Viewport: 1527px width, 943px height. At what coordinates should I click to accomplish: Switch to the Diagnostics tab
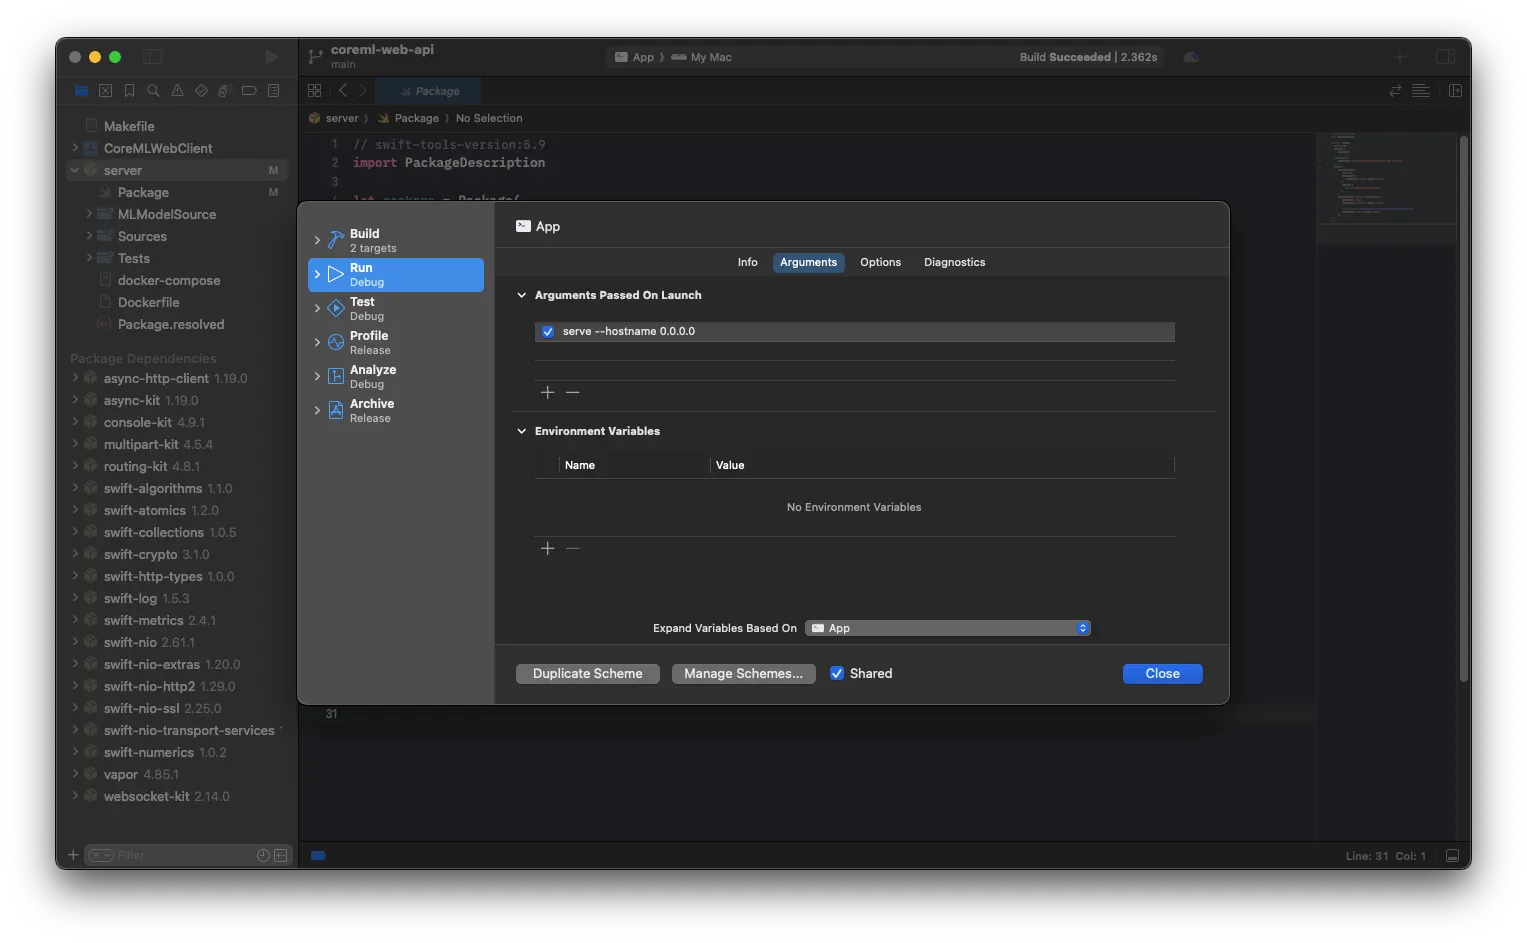tap(953, 262)
